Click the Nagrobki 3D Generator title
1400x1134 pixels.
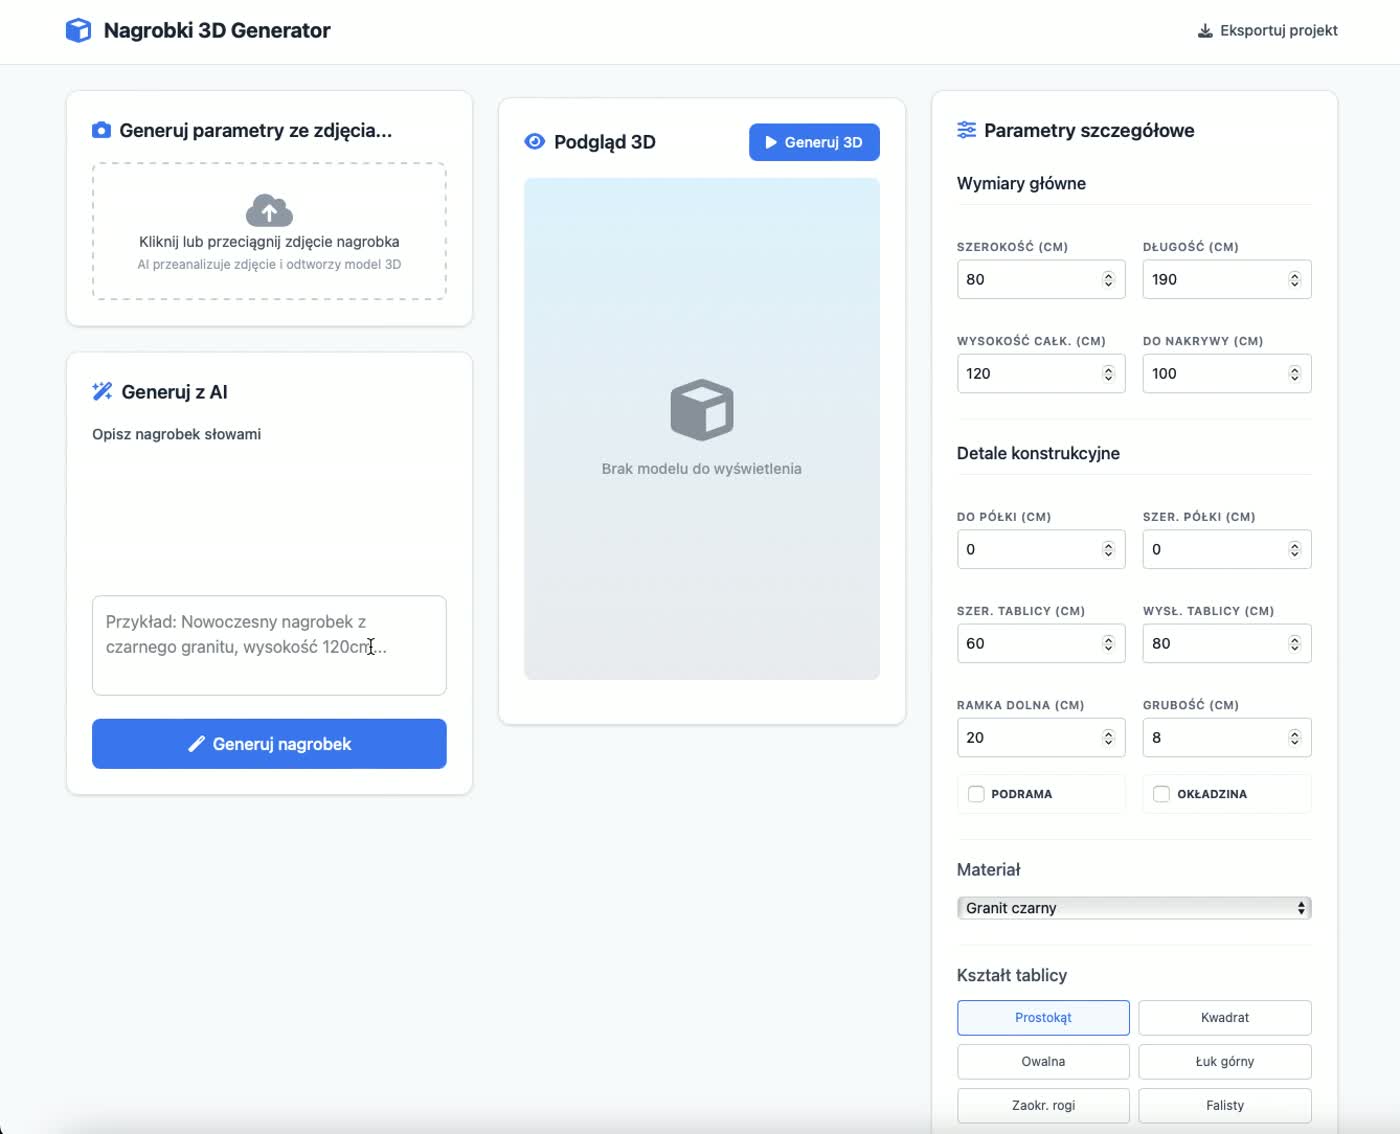[x=217, y=30]
